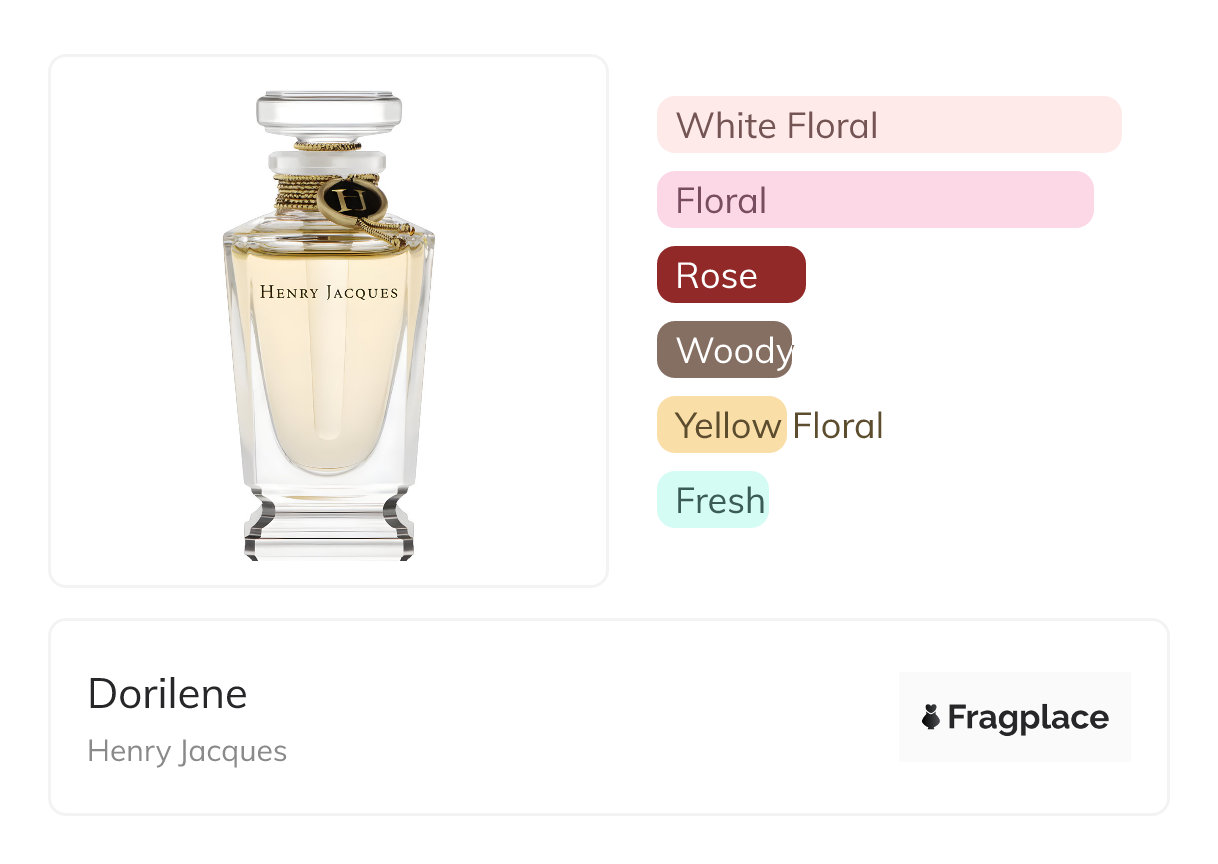Pick the Yellow Floral accord bar

click(722, 425)
